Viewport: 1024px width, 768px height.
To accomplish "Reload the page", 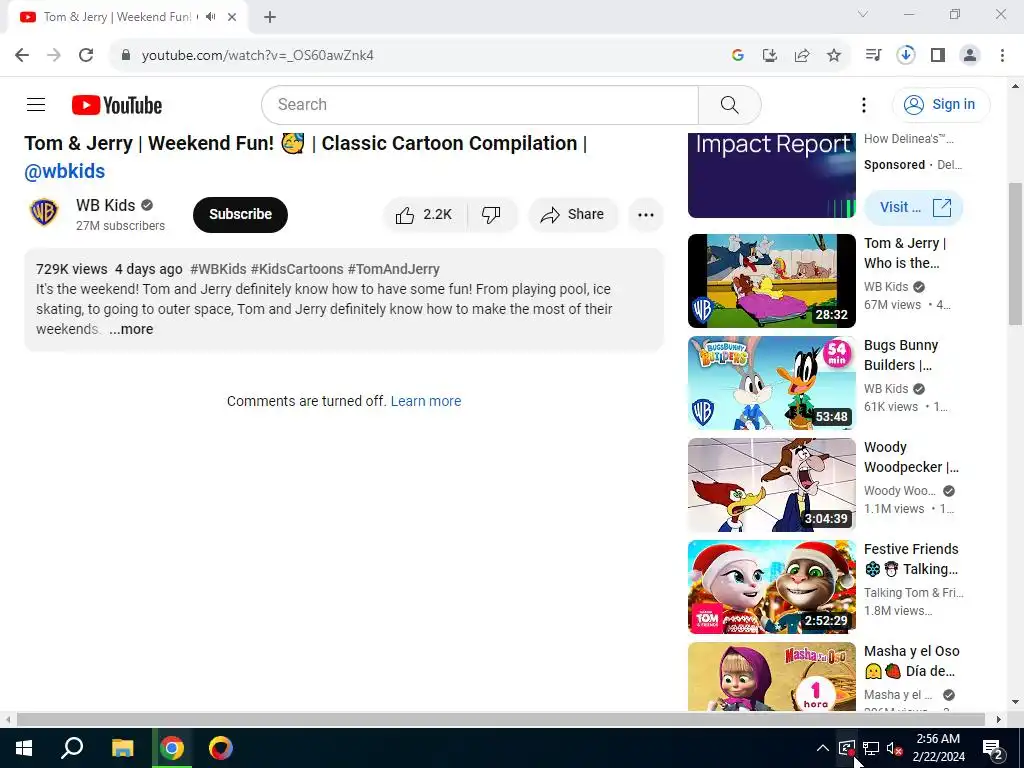I will pyautogui.click(x=86, y=55).
